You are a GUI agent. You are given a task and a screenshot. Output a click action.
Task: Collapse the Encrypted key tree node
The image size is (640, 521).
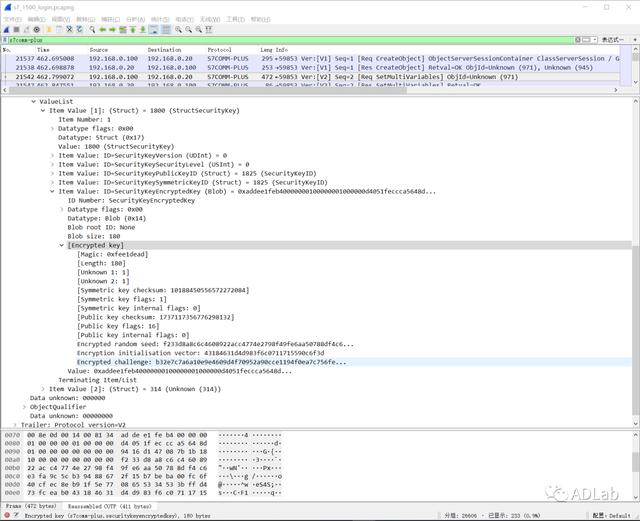click(62, 245)
